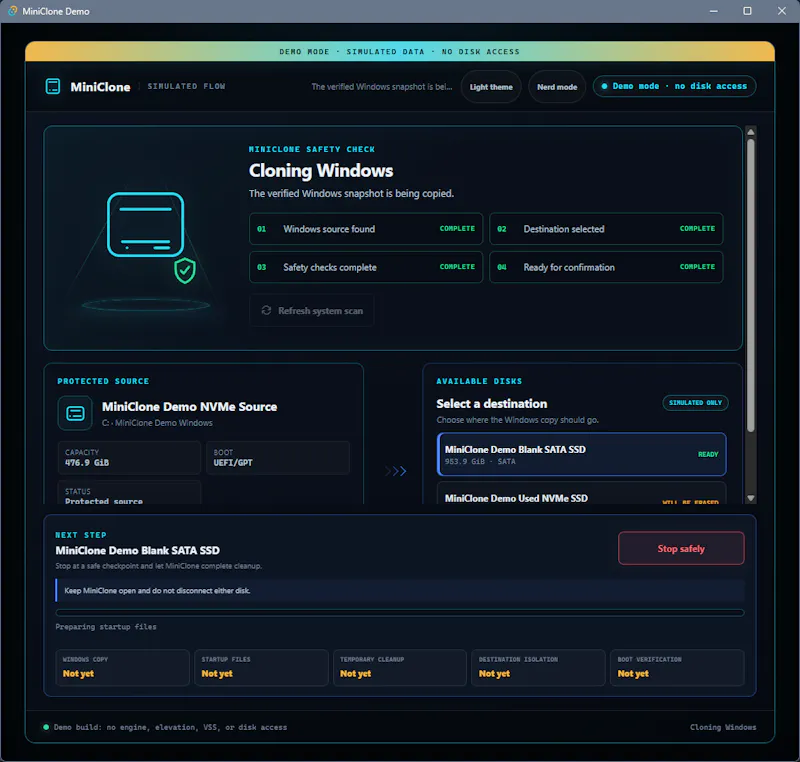Image resolution: width=800 pixels, height=762 pixels.
Task: Close the MiniClone Demo window
Action: (782, 11)
